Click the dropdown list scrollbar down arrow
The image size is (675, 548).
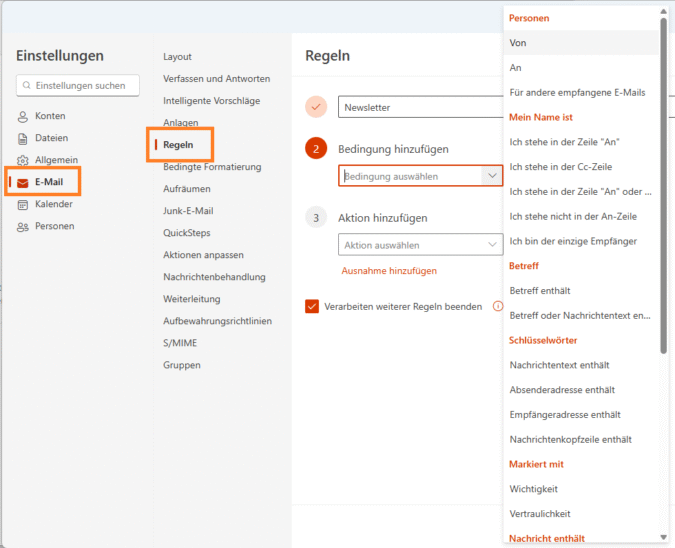pyautogui.click(x=663, y=537)
